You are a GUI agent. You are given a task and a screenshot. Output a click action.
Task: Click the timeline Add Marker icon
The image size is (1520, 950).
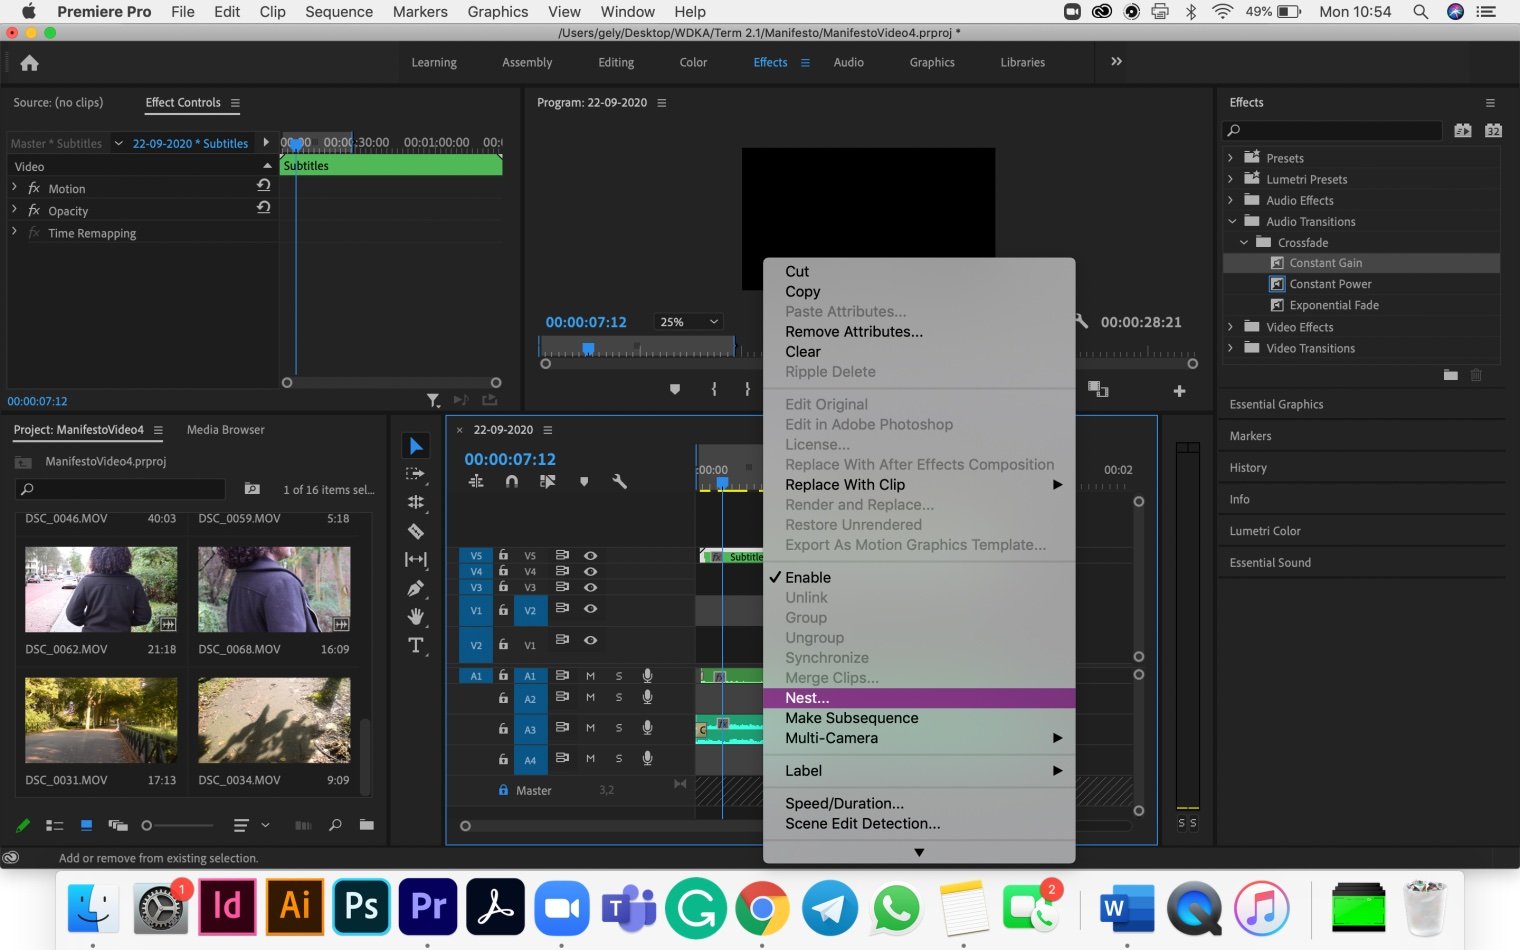click(x=584, y=482)
